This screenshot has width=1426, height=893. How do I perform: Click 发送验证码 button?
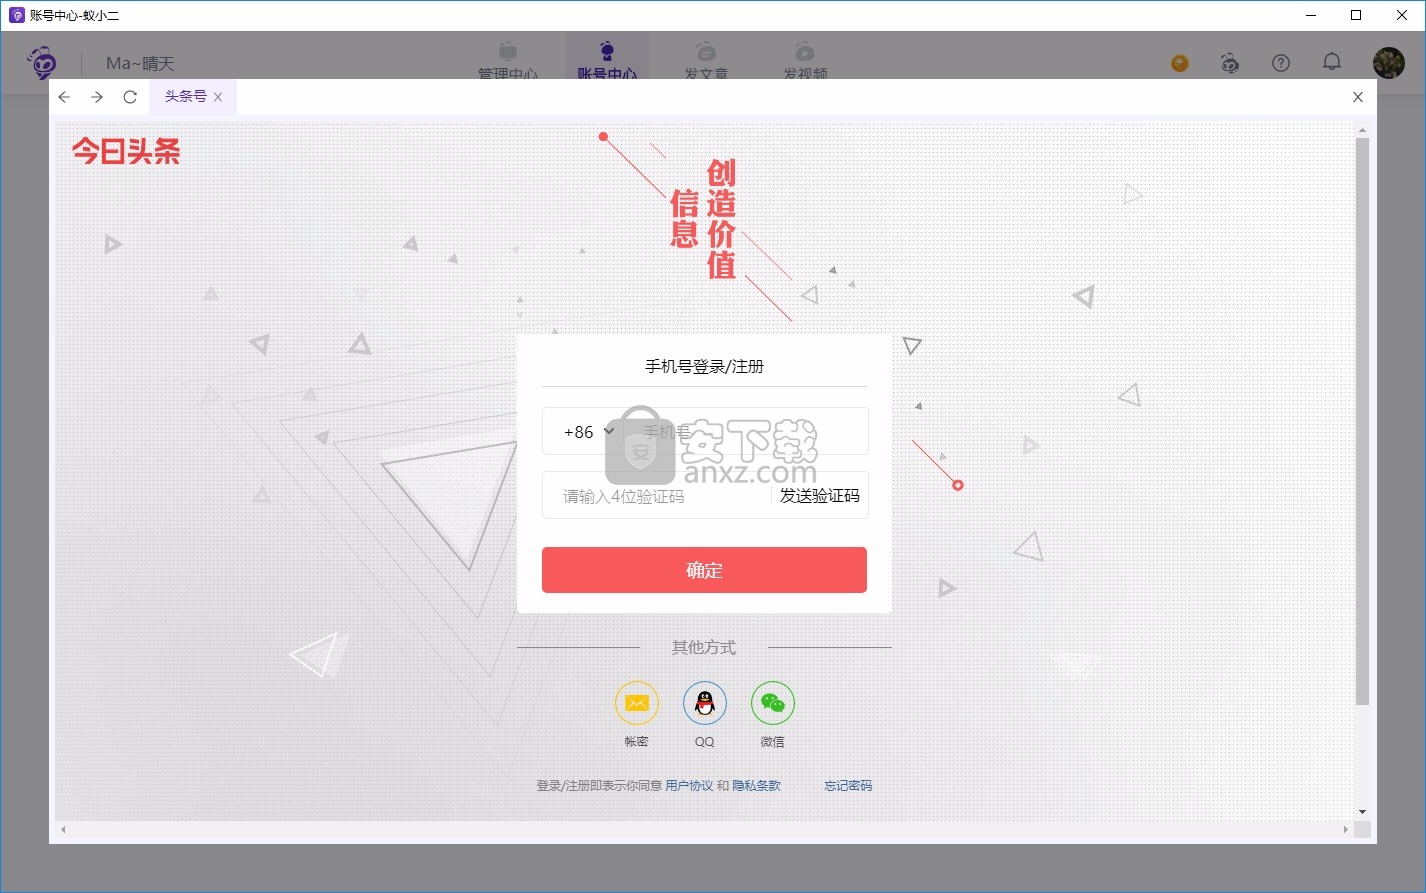point(820,496)
